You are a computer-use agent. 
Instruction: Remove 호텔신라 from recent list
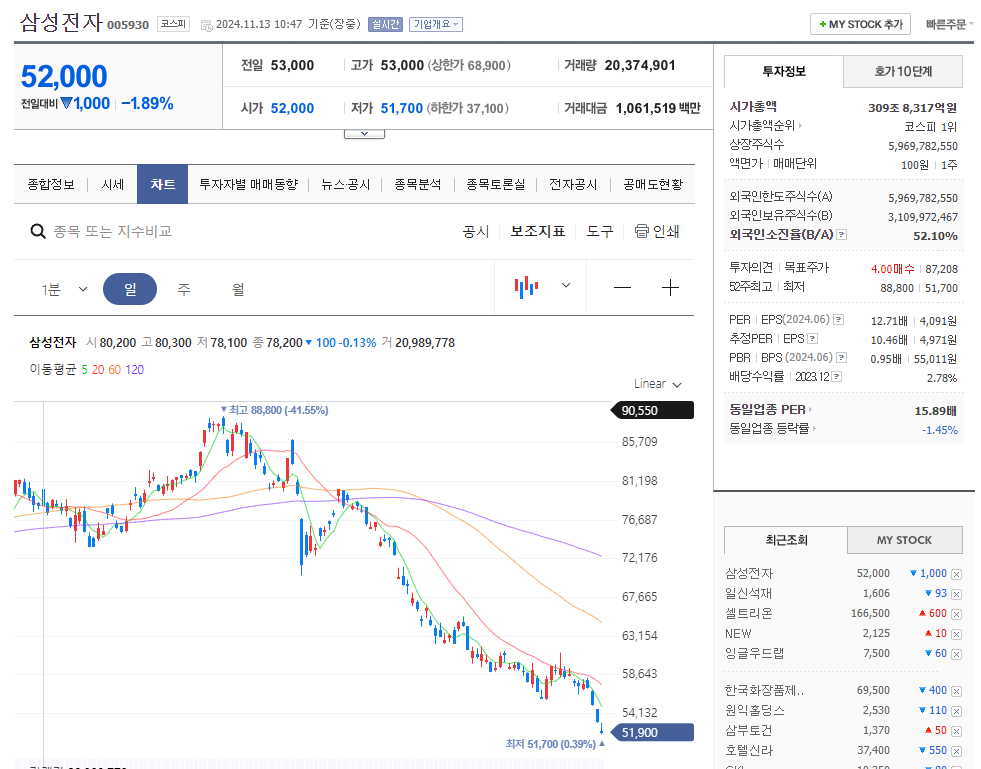[956, 751]
